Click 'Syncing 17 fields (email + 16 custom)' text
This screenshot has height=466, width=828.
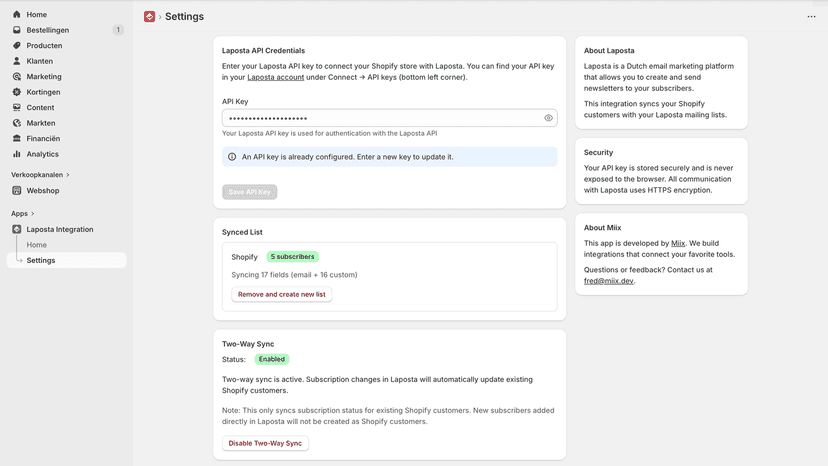click(294, 275)
